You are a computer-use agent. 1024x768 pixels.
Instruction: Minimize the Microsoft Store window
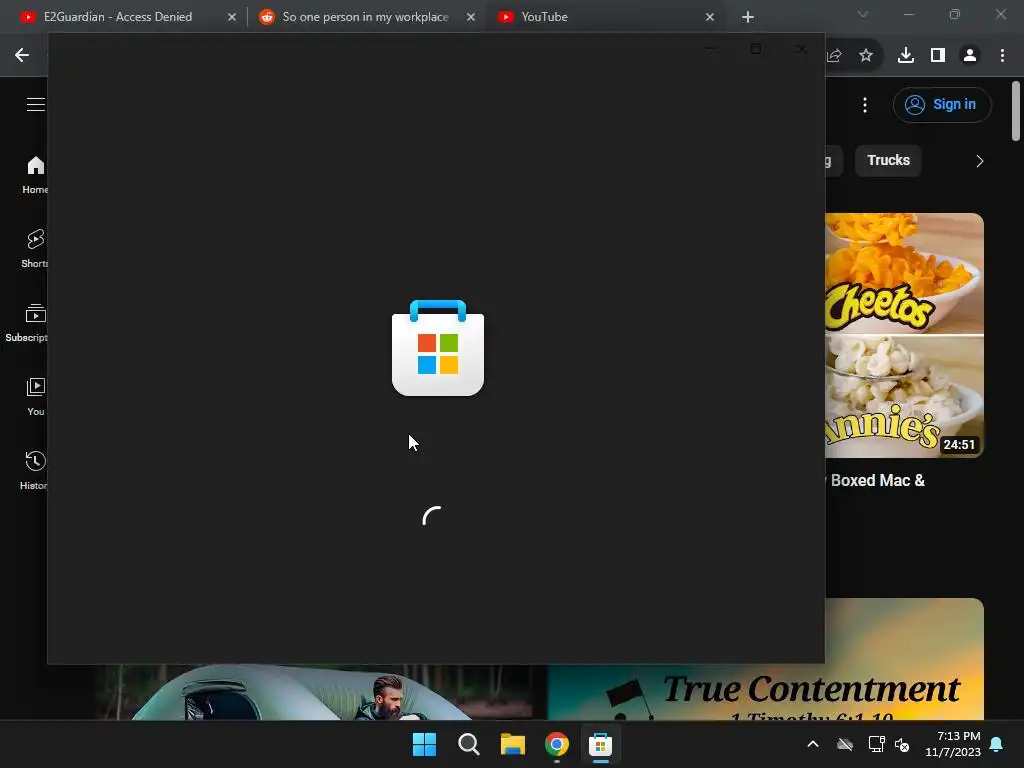[711, 49]
